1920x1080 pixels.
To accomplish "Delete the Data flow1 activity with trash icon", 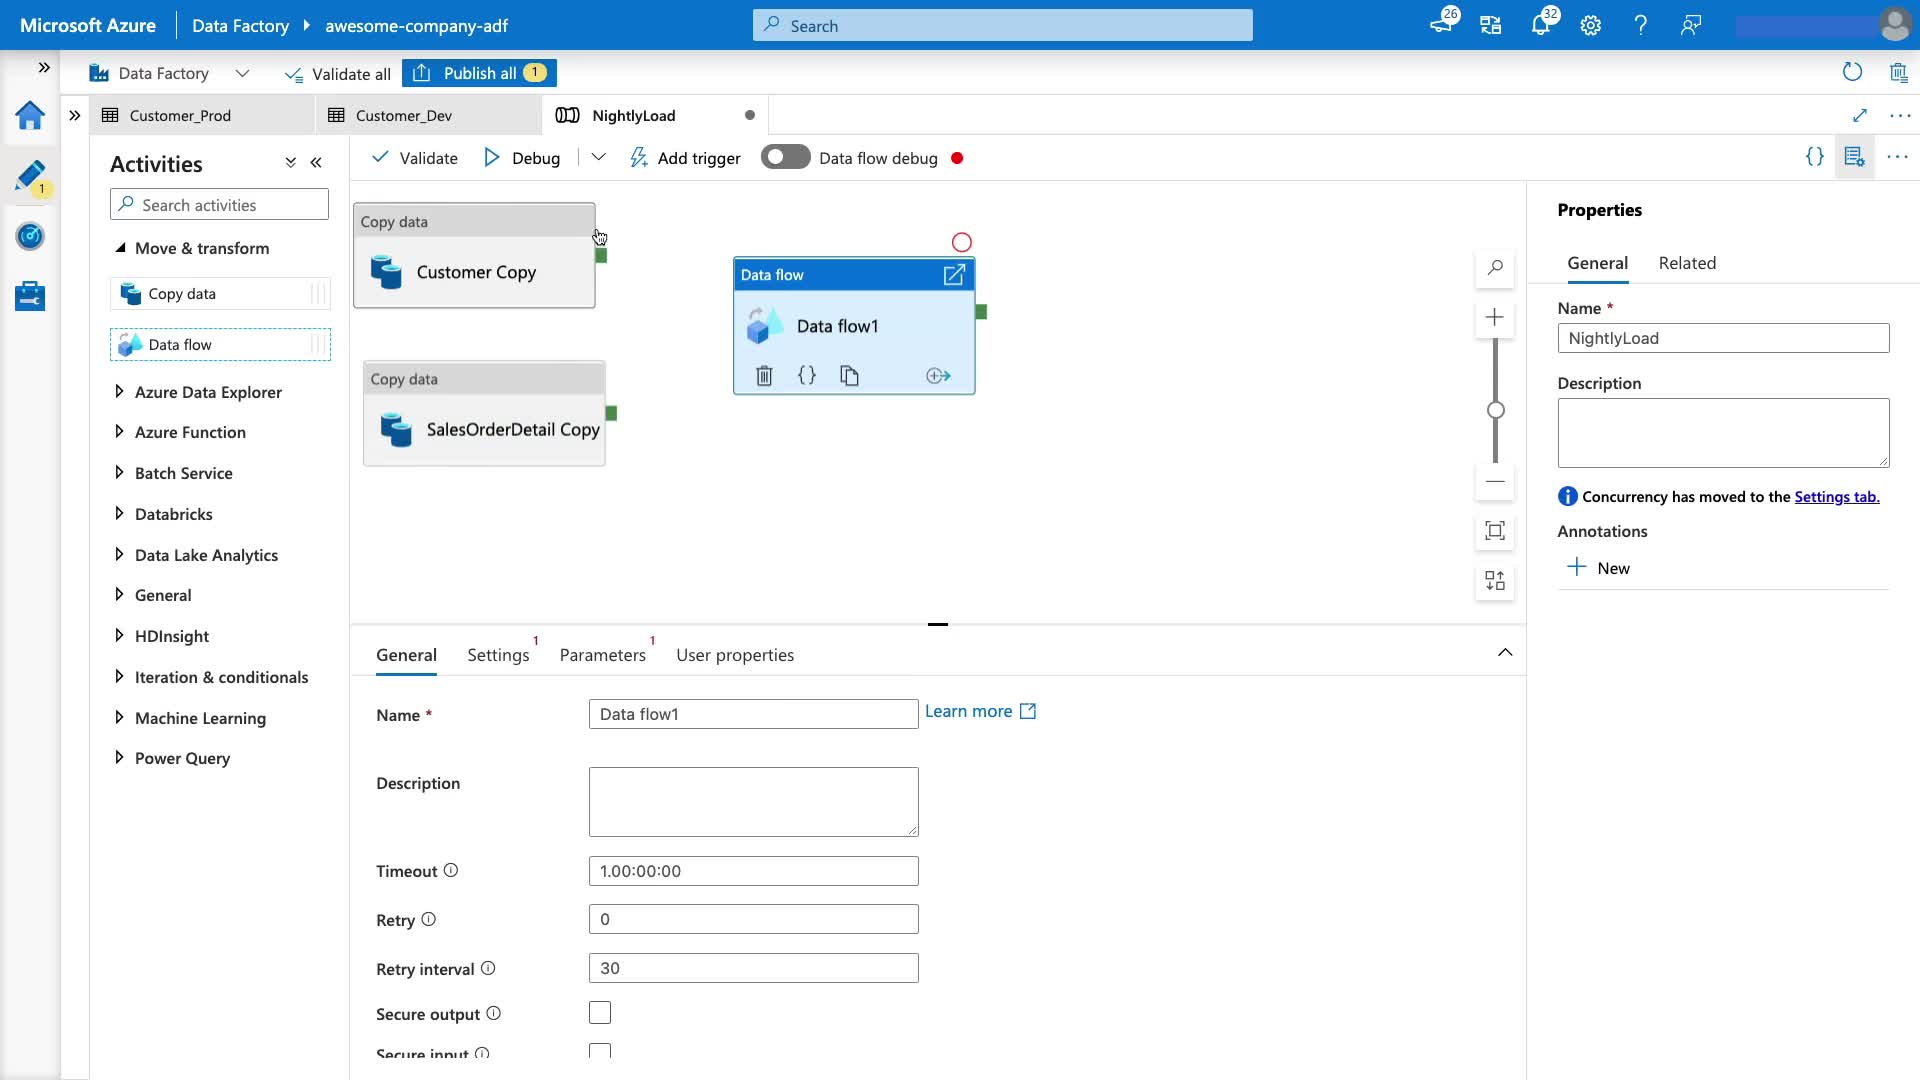I will point(764,376).
